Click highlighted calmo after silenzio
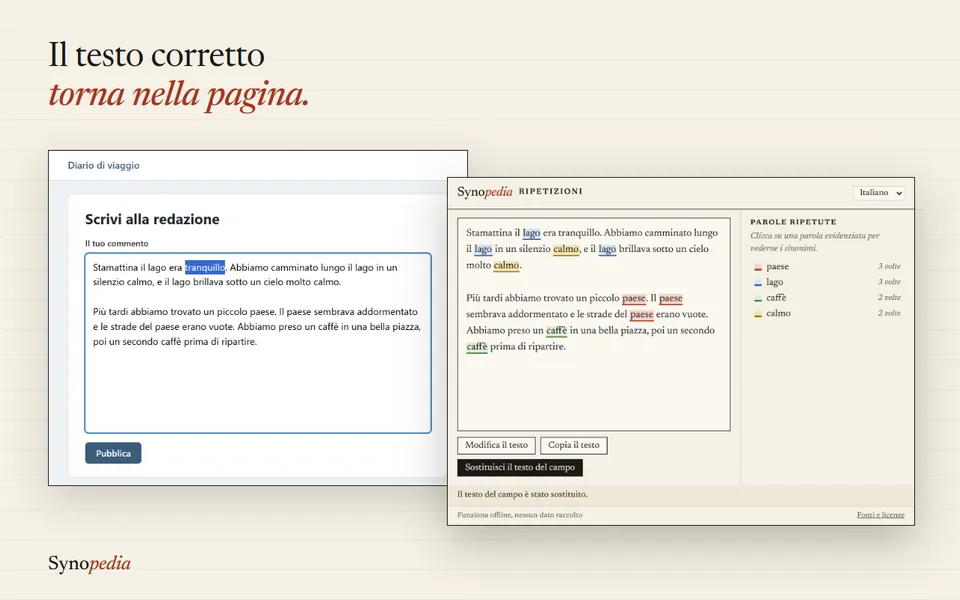 566,249
